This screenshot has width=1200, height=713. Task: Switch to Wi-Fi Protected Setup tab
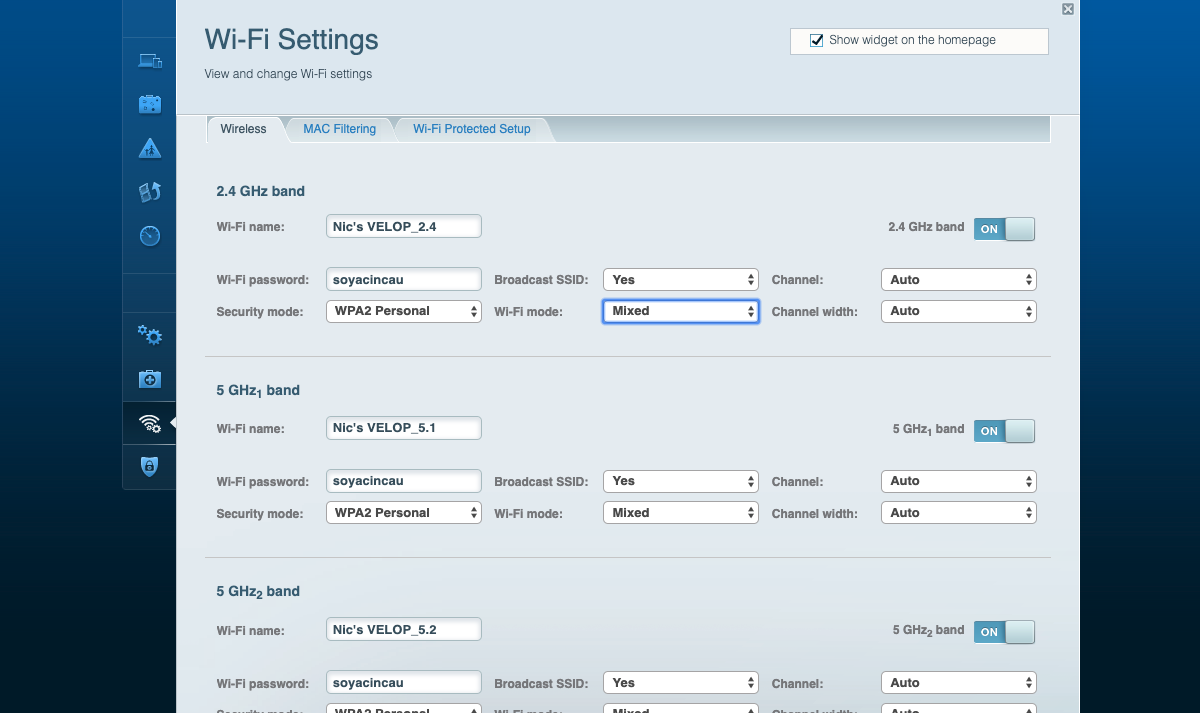click(x=472, y=129)
